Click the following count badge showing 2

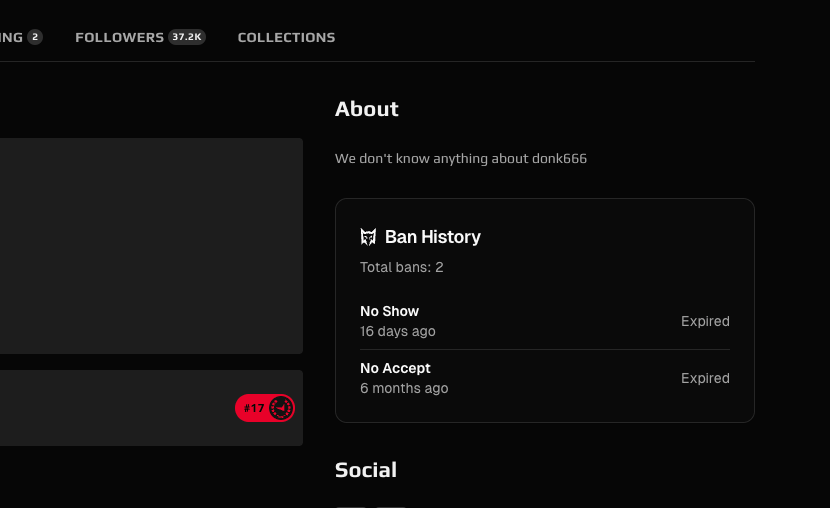(35, 37)
